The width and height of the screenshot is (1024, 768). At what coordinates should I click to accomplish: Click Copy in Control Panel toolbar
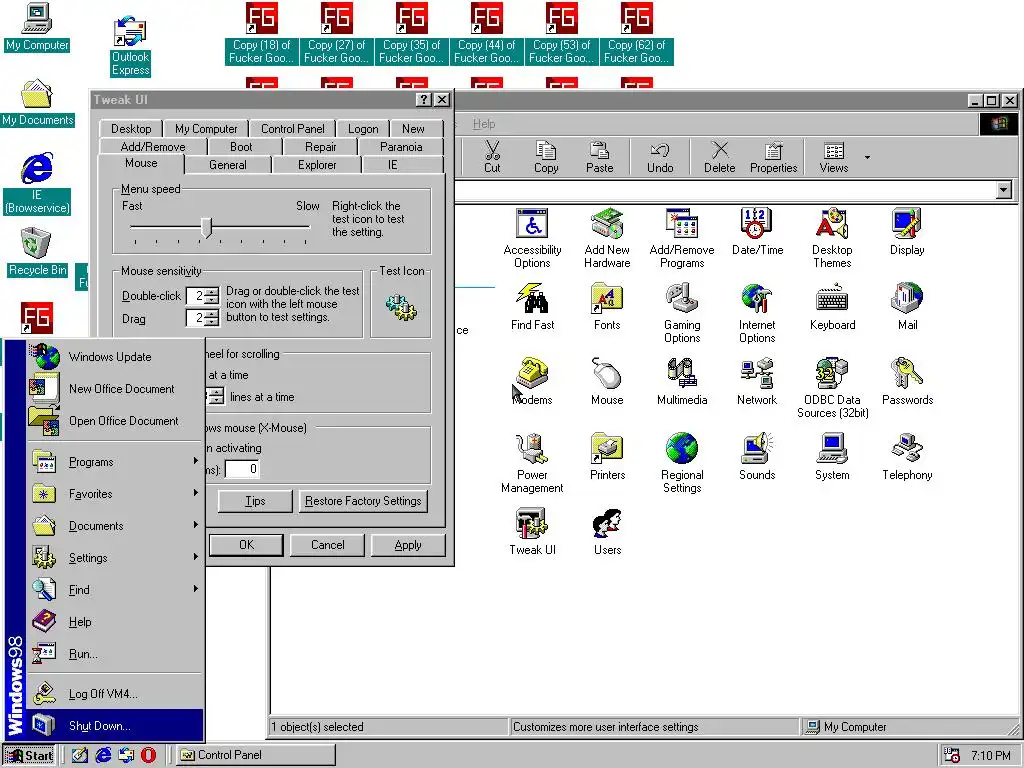pyautogui.click(x=546, y=157)
